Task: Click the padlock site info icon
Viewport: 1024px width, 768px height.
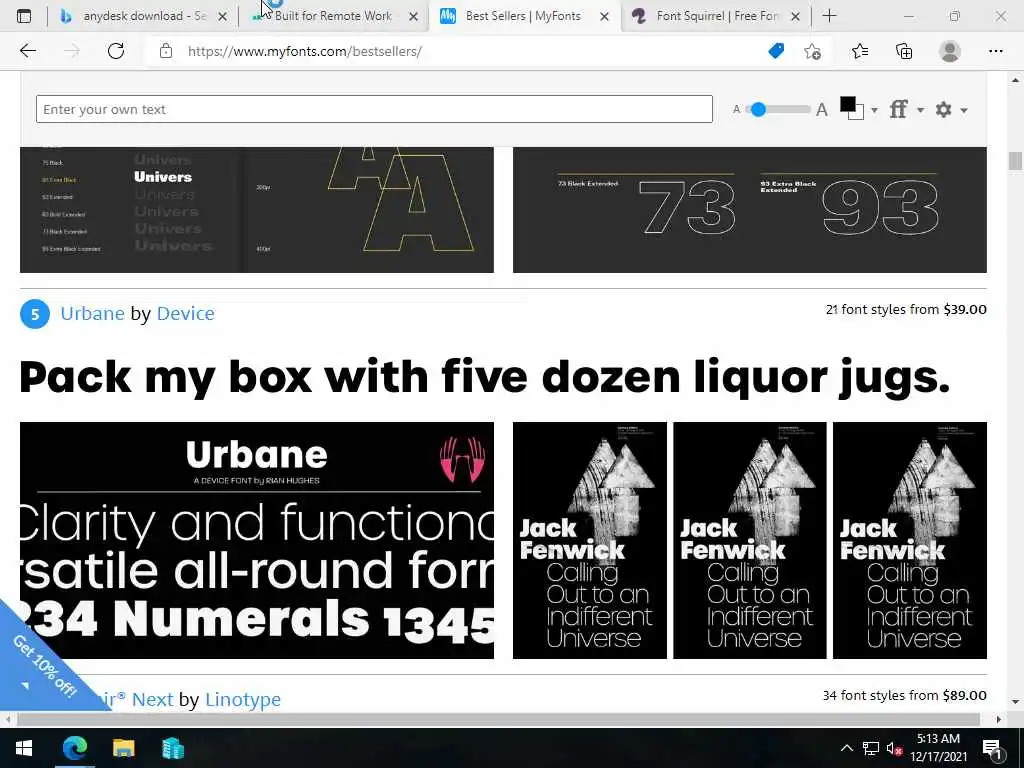Action: pos(166,51)
